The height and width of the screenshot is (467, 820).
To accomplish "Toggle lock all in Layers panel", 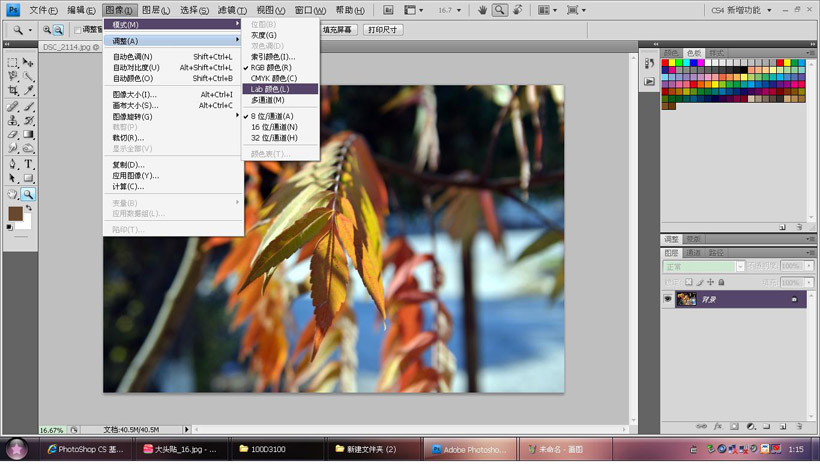I will click(x=721, y=282).
